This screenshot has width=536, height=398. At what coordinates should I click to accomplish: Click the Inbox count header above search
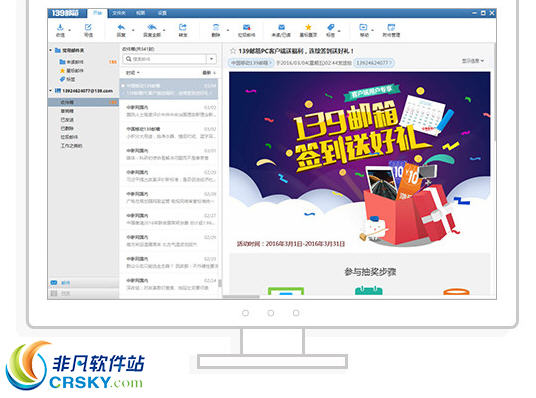138,49
